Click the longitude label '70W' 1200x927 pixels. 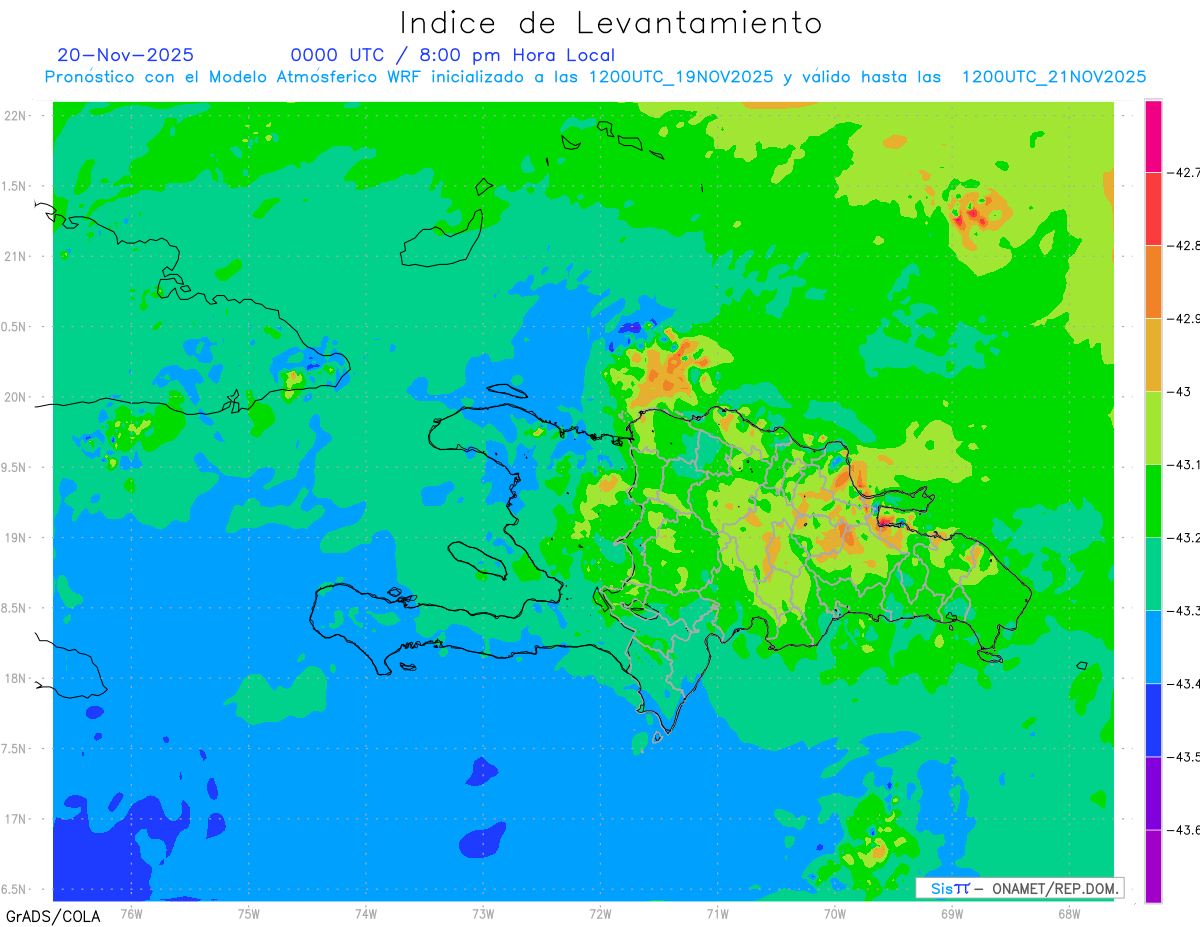pos(835,913)
